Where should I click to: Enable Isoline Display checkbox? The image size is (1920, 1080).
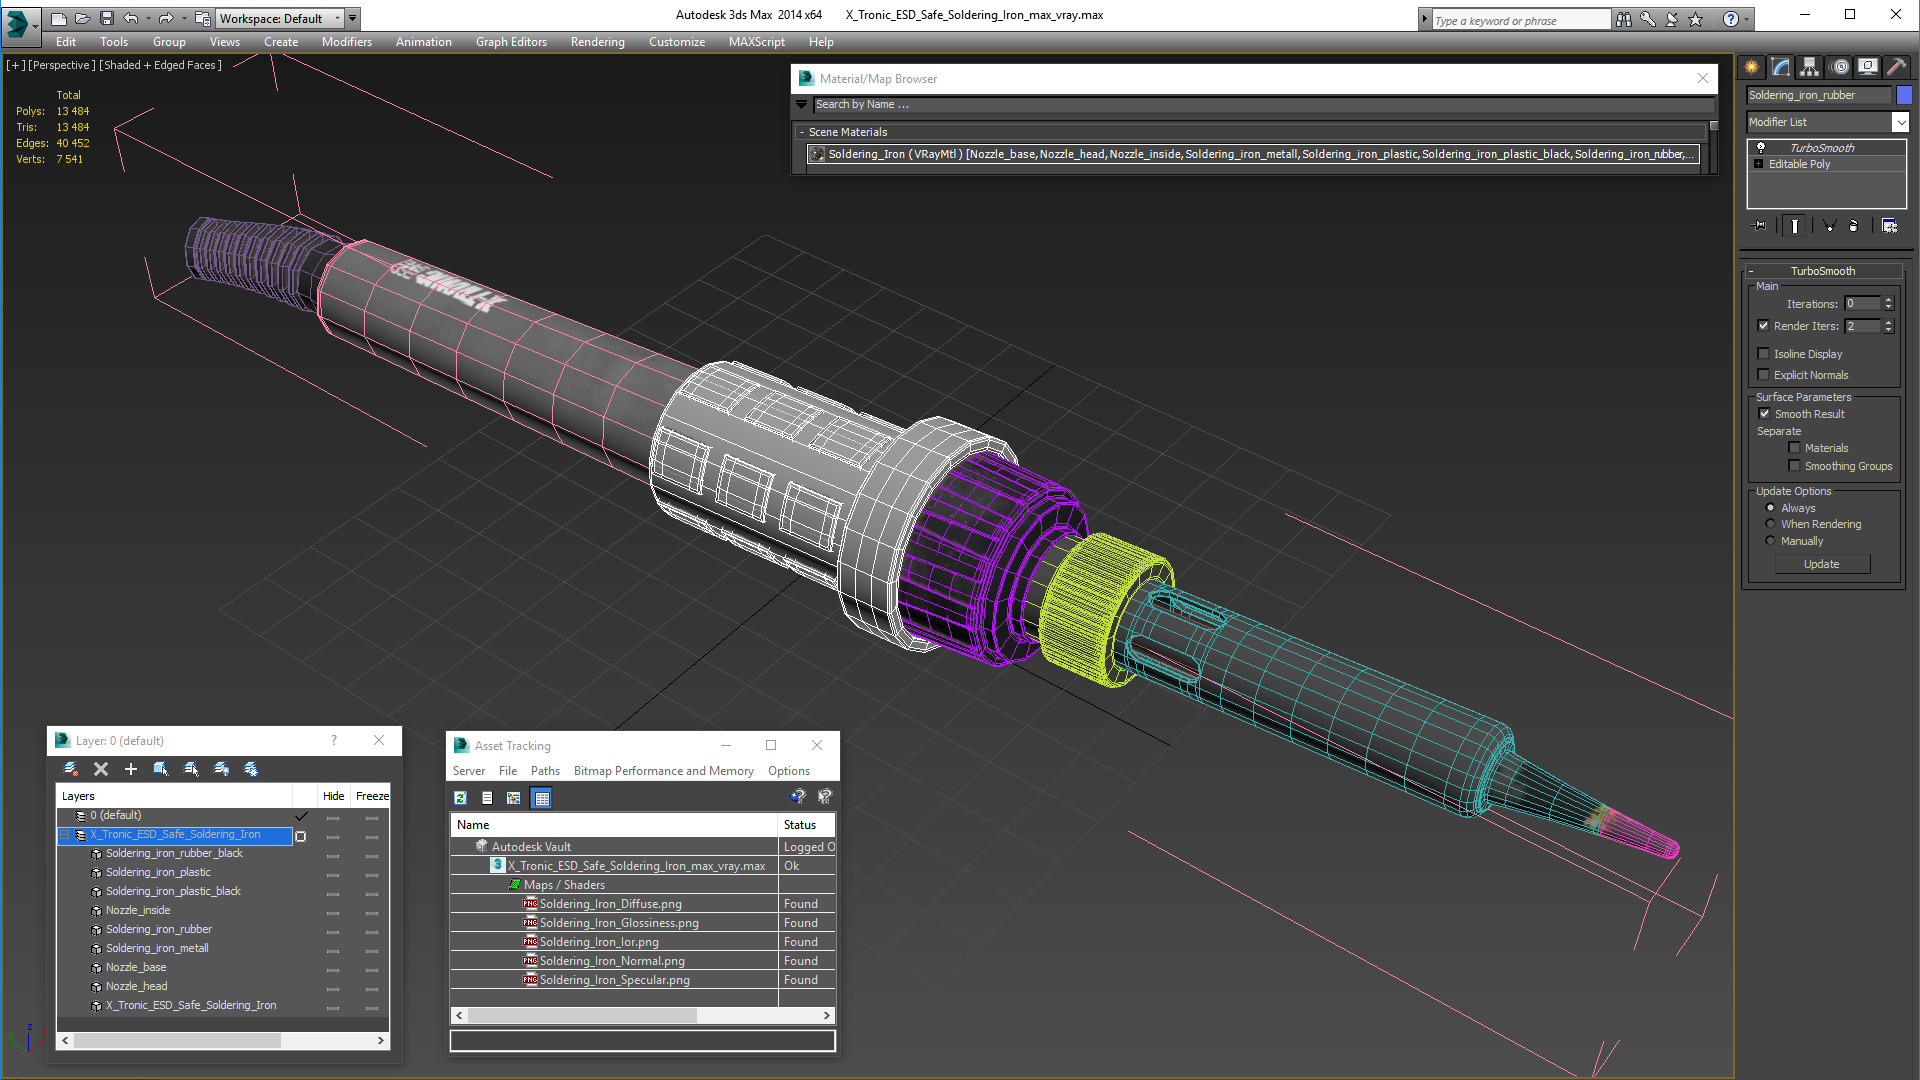pyautogui.click(x=1764, y=354)
